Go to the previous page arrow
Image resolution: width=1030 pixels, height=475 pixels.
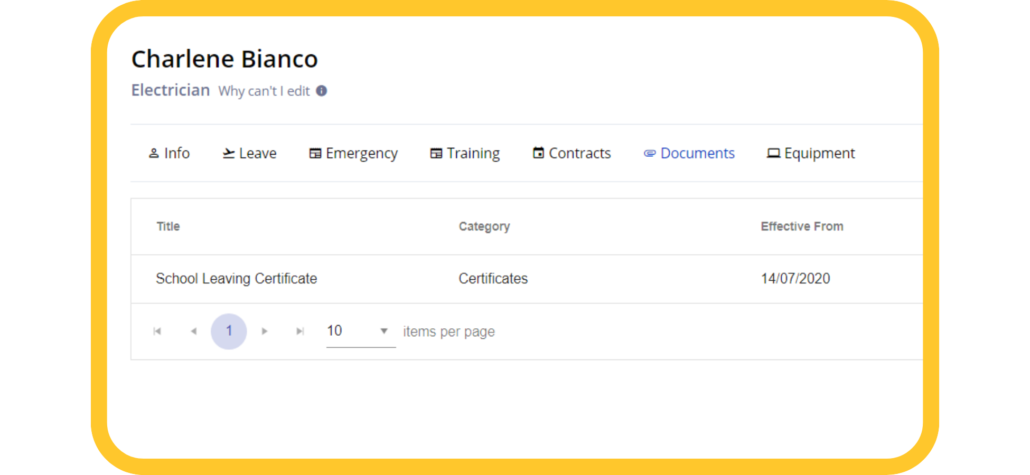pyautogui.click(x=193, y=331)
